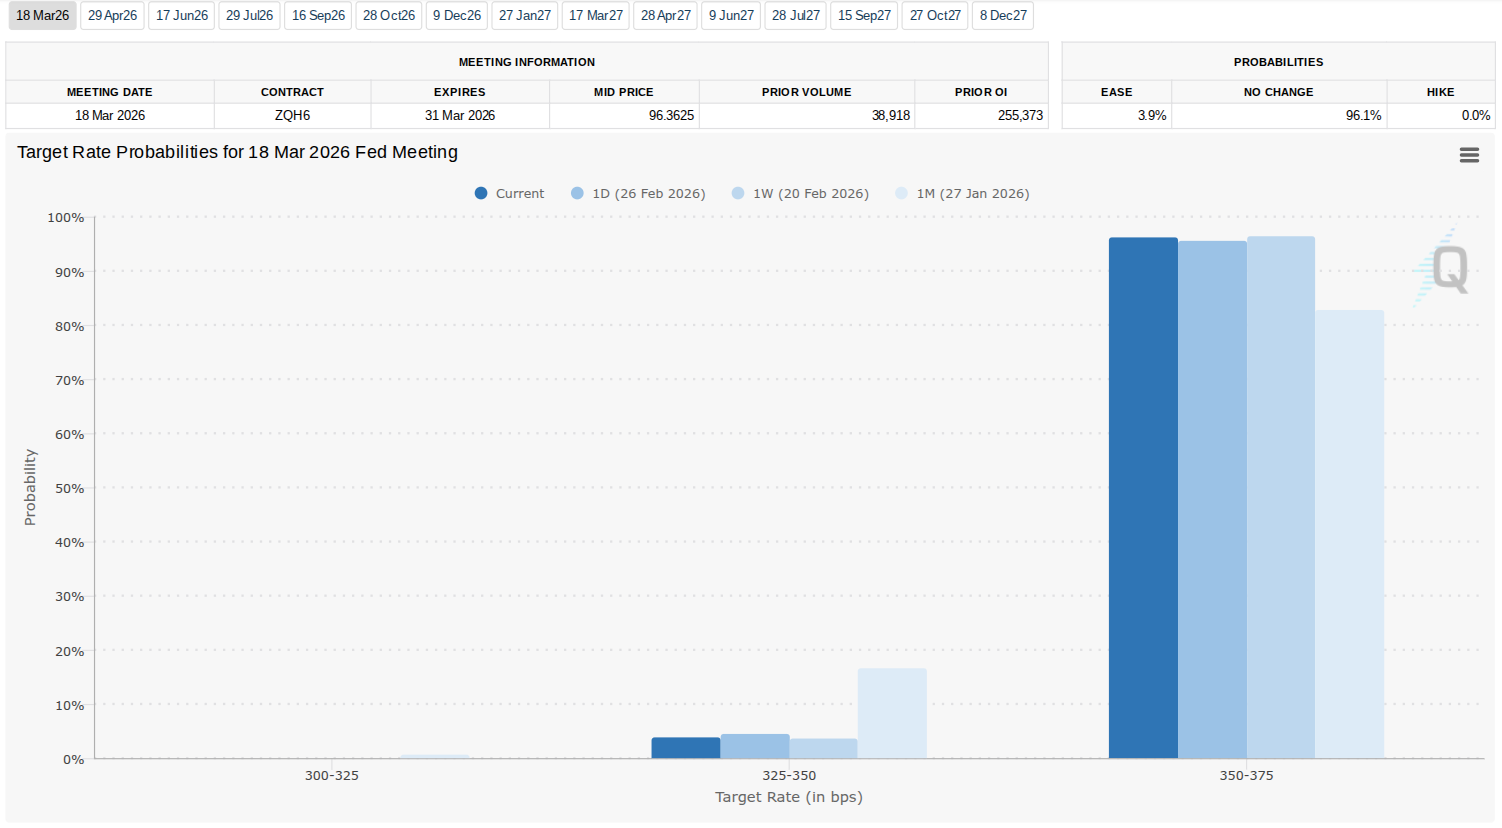Toggle 1W (20 Feb 2026) legend entry
Image resolution: width=1502 pixels, height=828 pixels.
point(800,194)
